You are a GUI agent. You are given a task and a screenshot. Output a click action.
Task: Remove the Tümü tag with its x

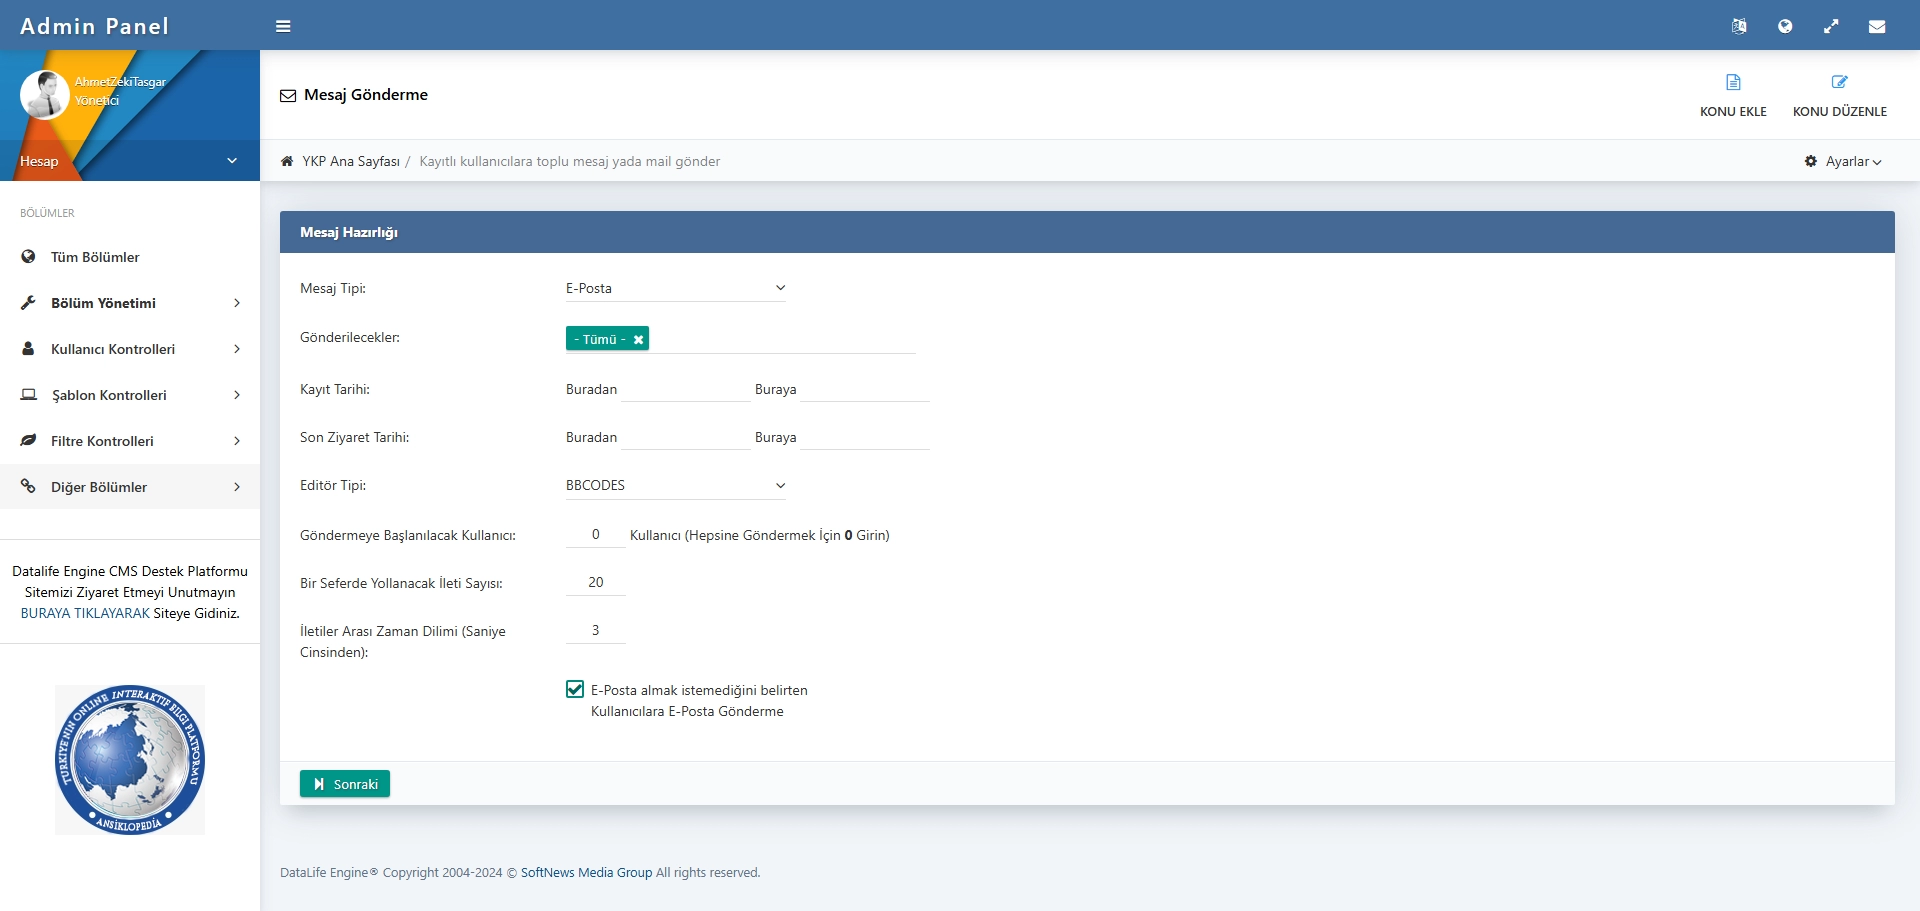tap(638, 340)
